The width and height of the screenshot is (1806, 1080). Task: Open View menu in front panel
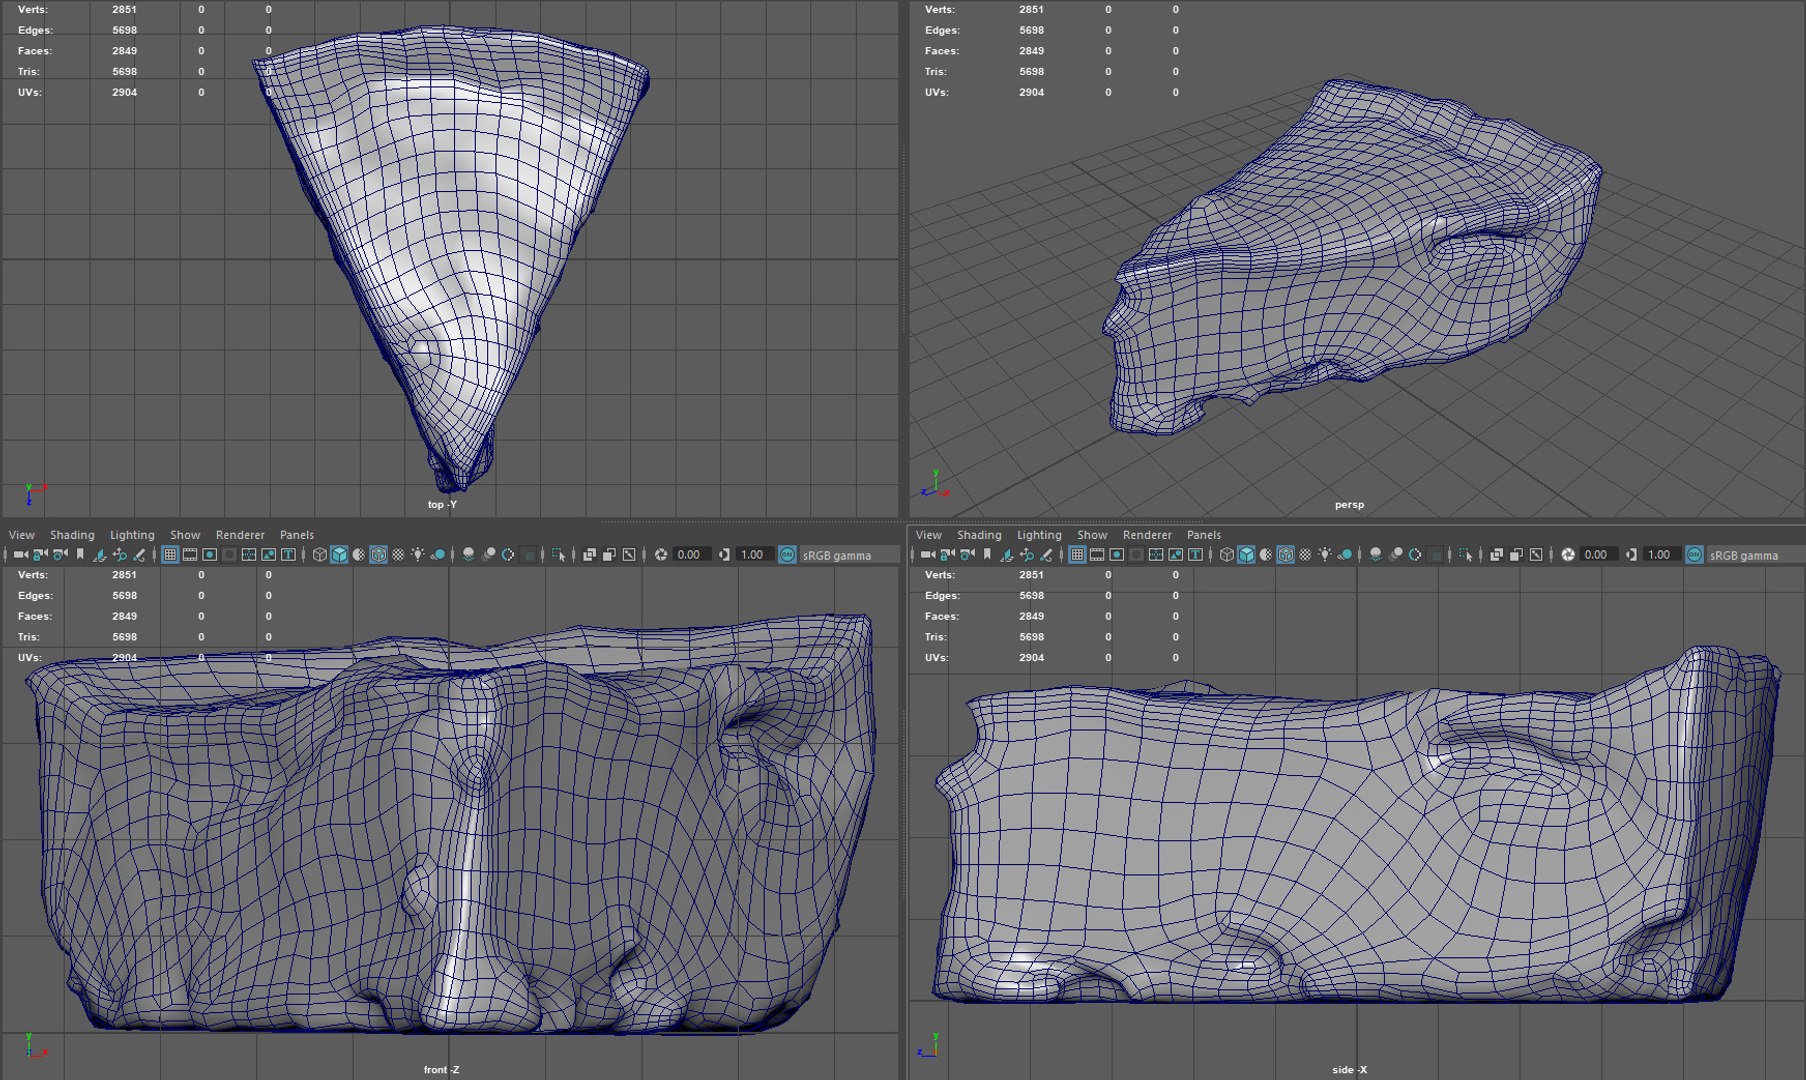click(22, 535)
